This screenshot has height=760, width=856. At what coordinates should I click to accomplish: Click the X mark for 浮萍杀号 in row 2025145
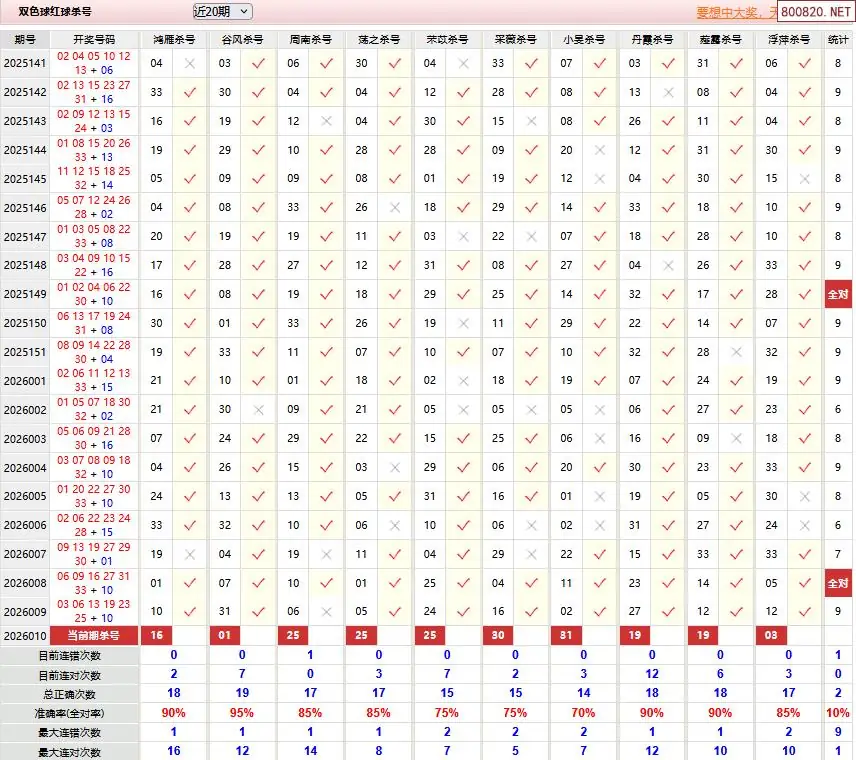[805, 179]
